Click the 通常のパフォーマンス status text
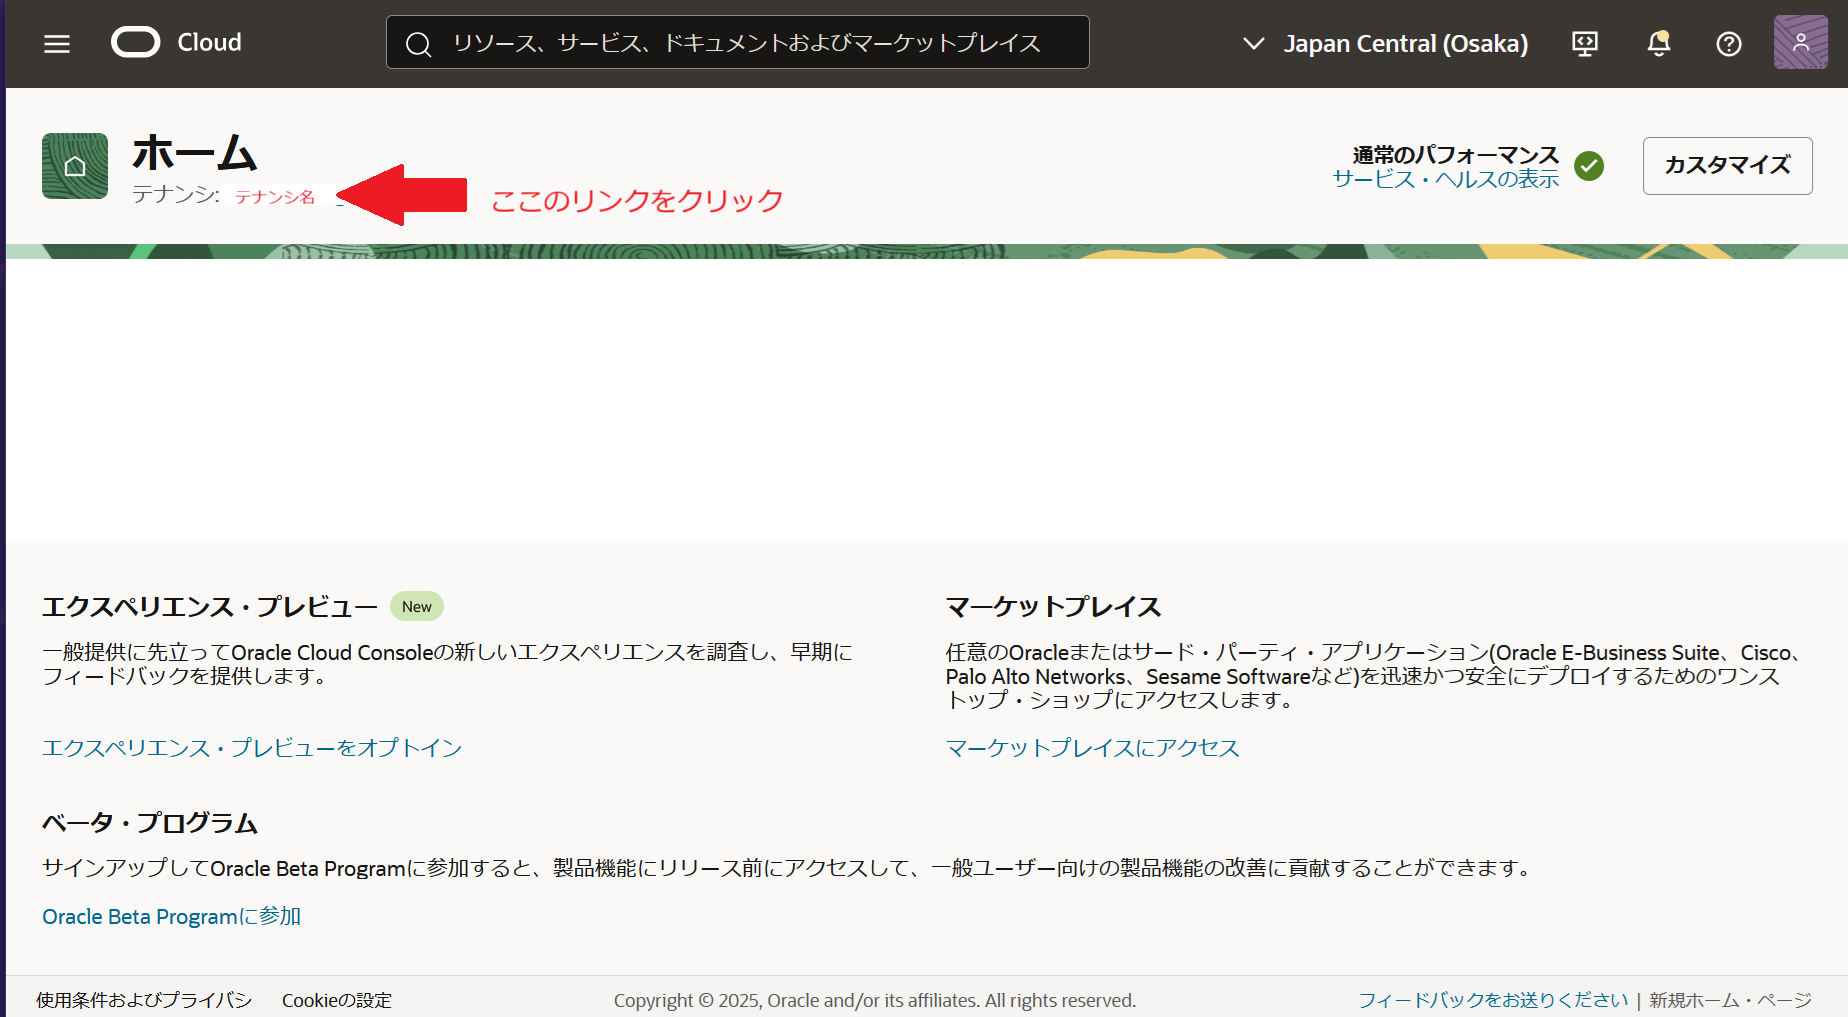The height and width of the screenshot is (1017, 1848). pyautogui.click(x=1456, y=155)
